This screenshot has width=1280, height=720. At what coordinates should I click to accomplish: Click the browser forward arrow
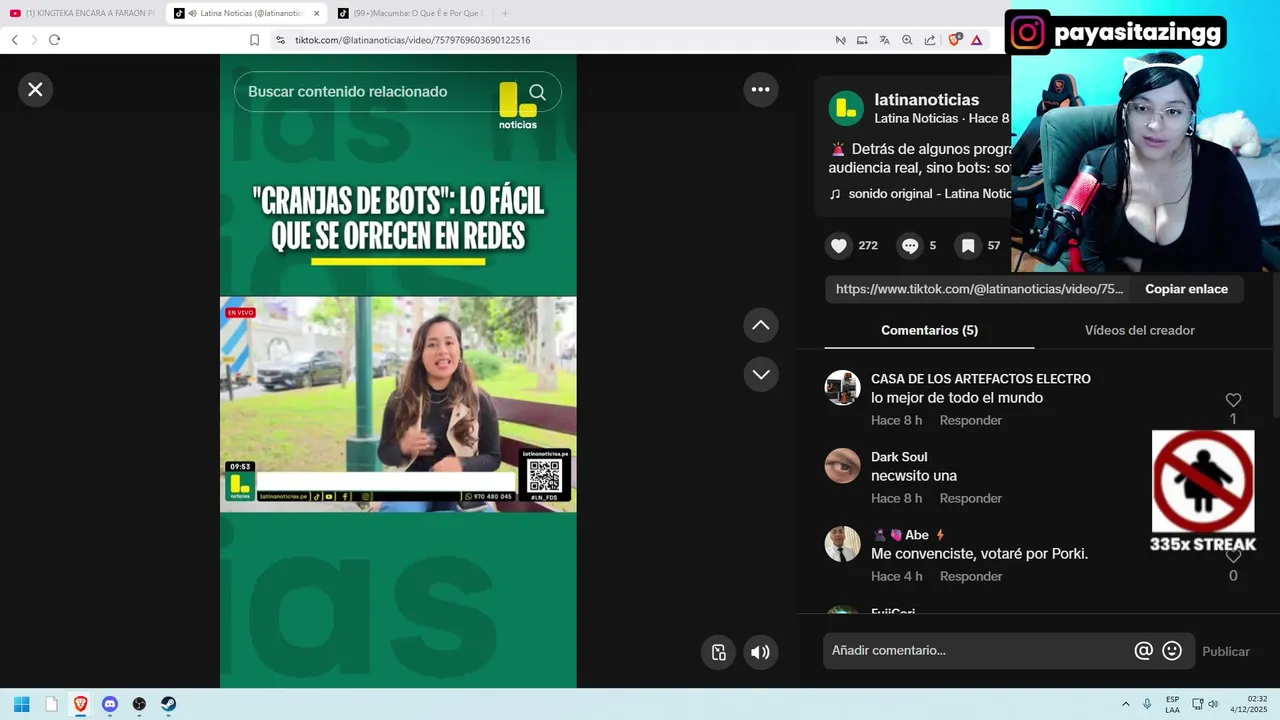[34, 40]
